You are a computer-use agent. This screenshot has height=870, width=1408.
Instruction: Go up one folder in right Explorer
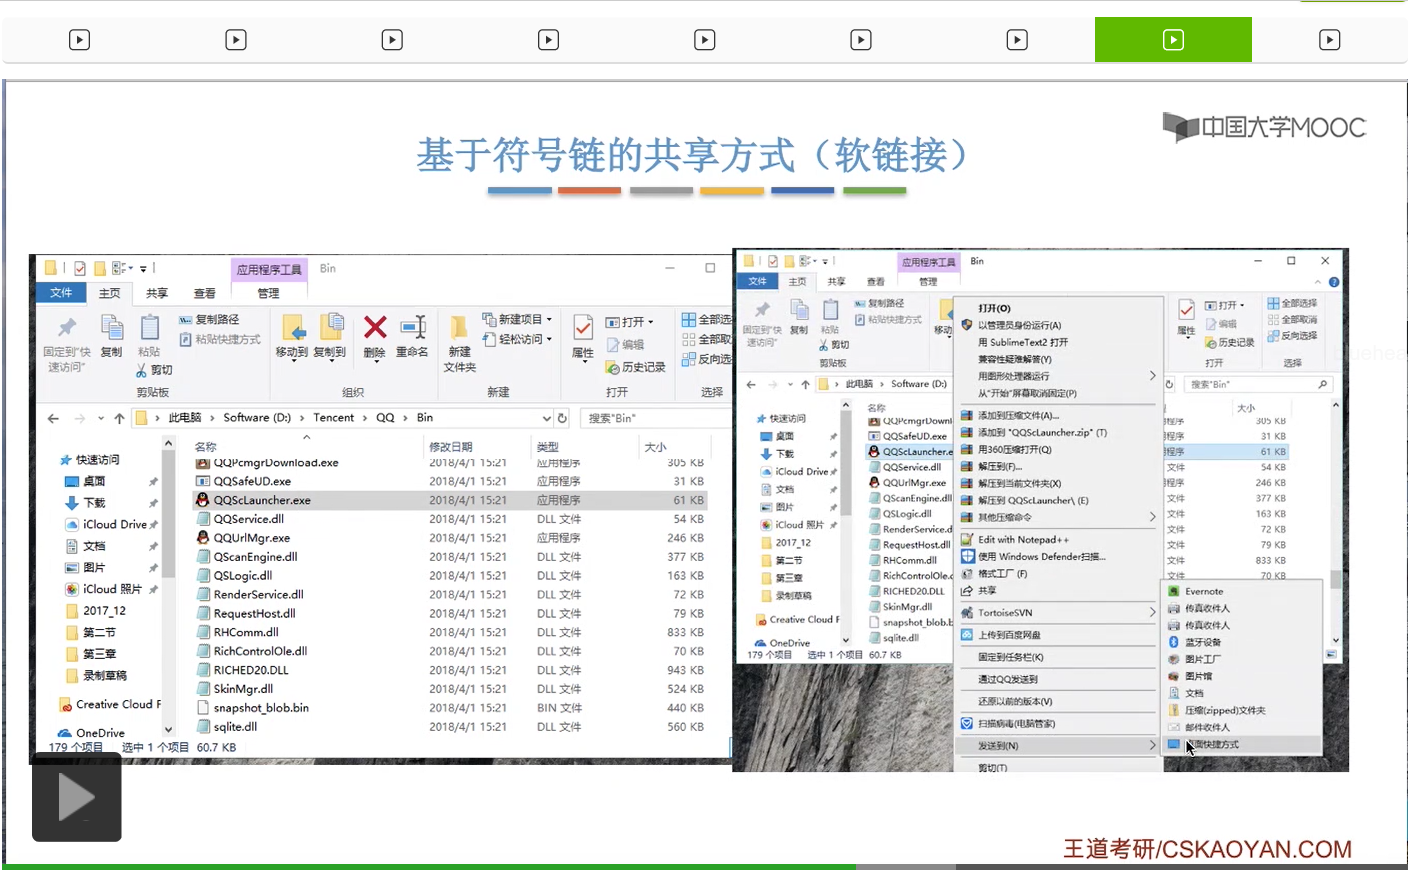805,384
